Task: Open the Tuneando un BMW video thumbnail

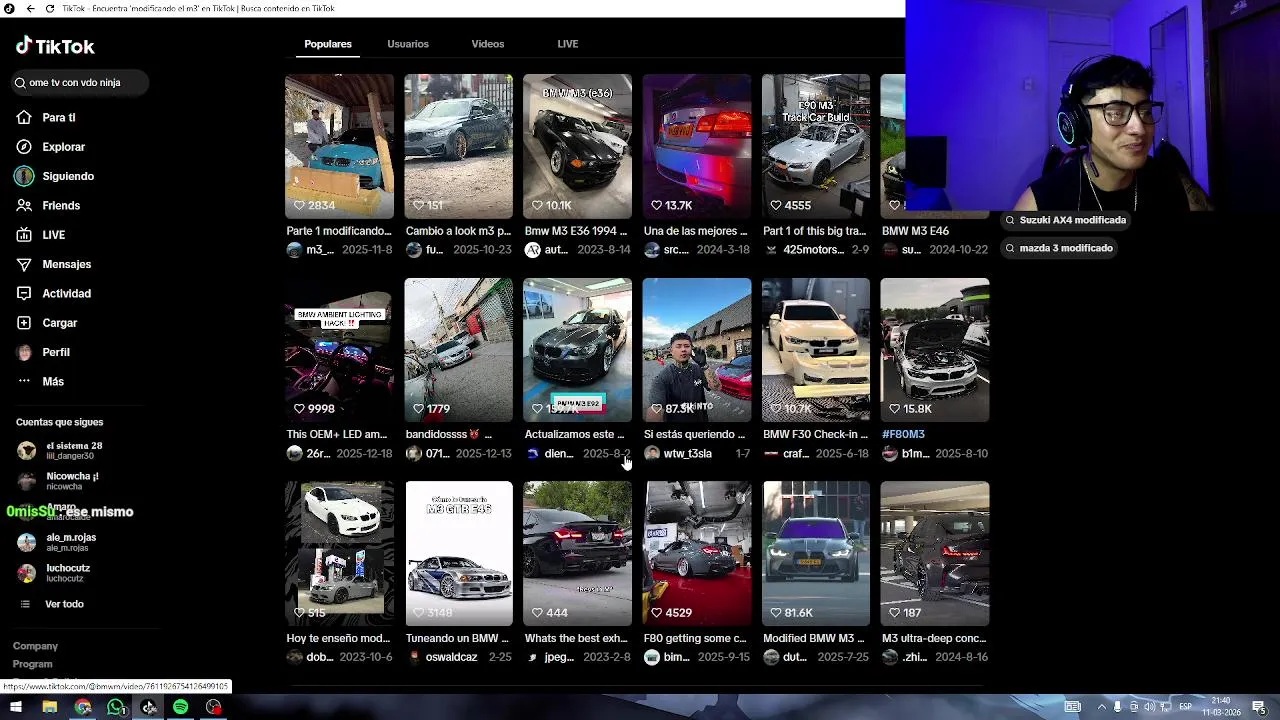Action: [458, 554]
